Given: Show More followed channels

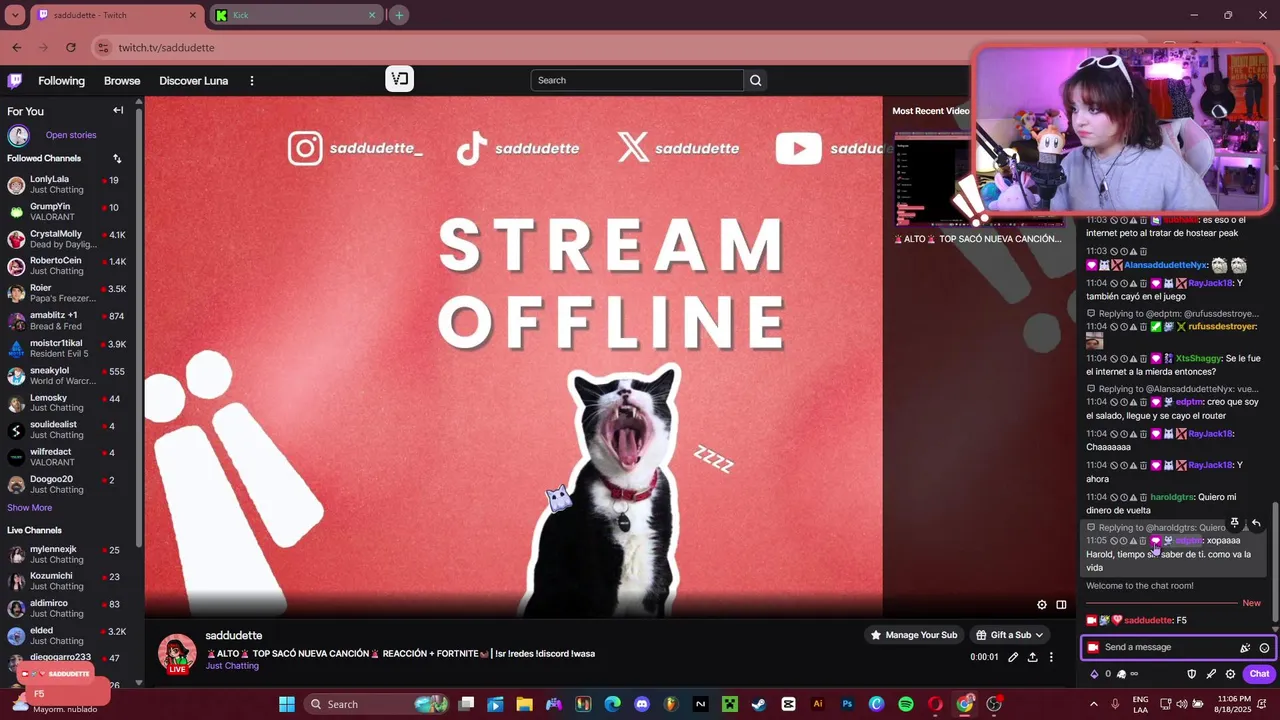Looking at the screenshot, I should click(x=29, y=508).
